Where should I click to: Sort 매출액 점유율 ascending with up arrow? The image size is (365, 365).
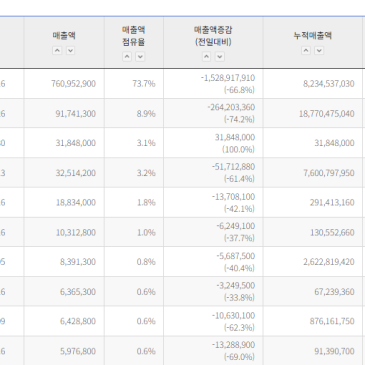(x=127, y=57)
